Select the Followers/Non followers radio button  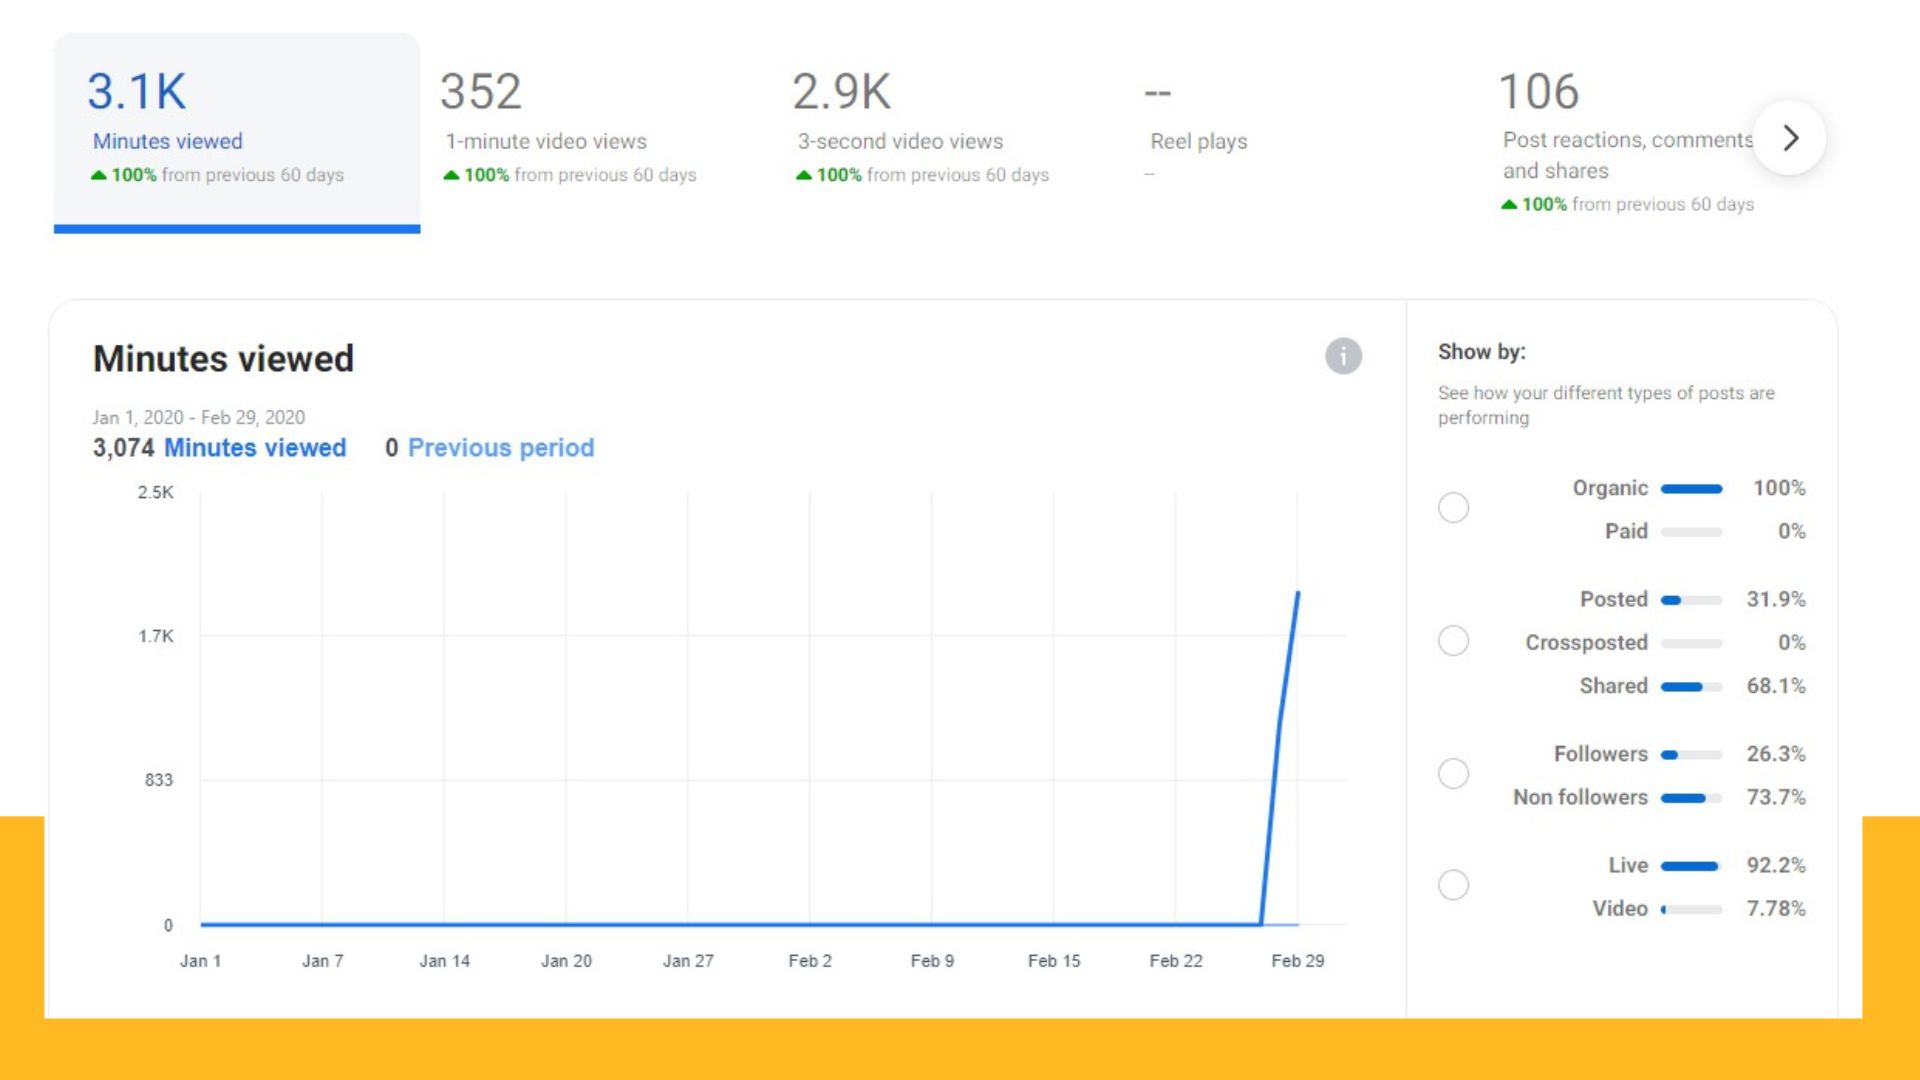click(1453, 774)
